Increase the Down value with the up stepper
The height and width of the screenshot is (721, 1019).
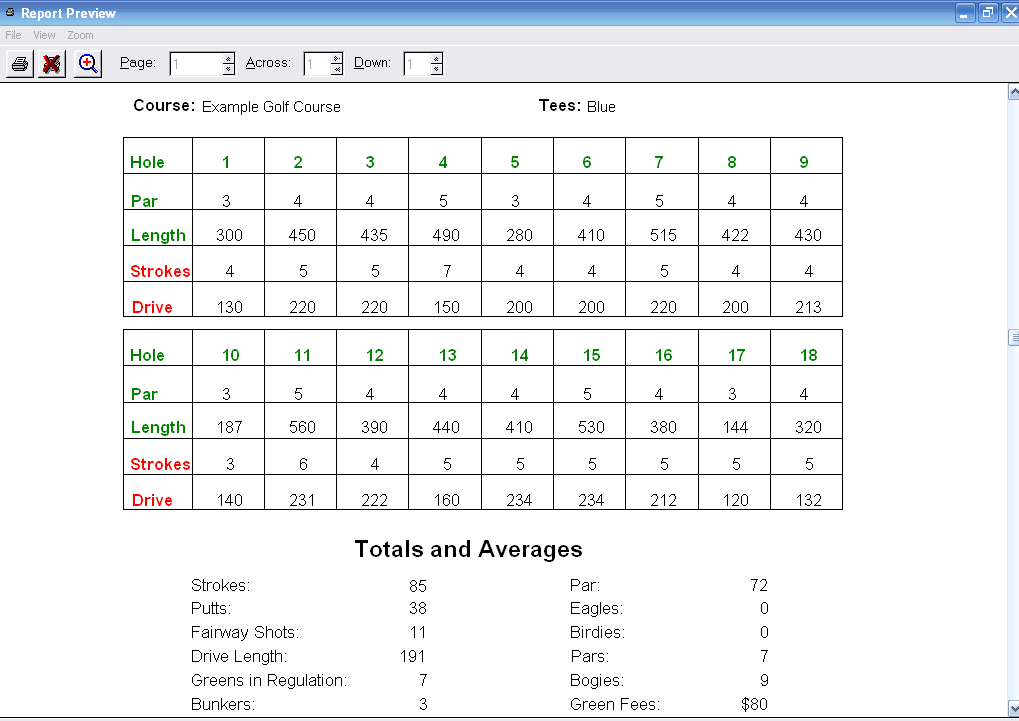coord(438,58)
